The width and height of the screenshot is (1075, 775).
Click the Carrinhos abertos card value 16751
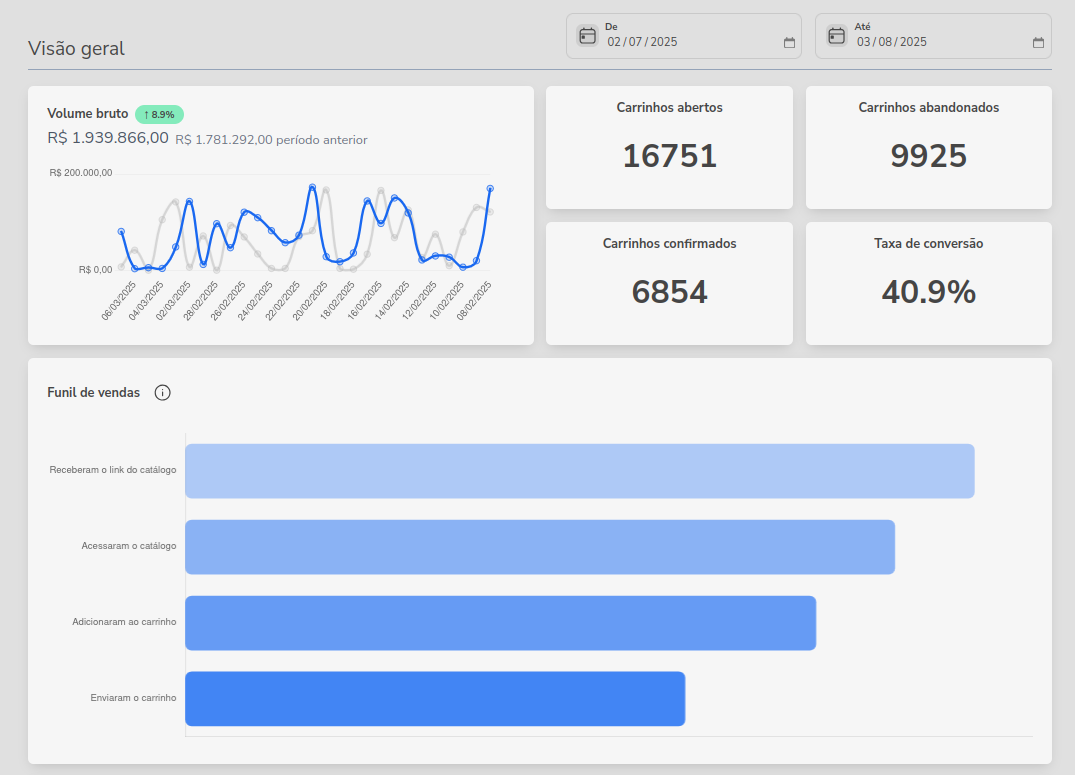coord(669,156)
